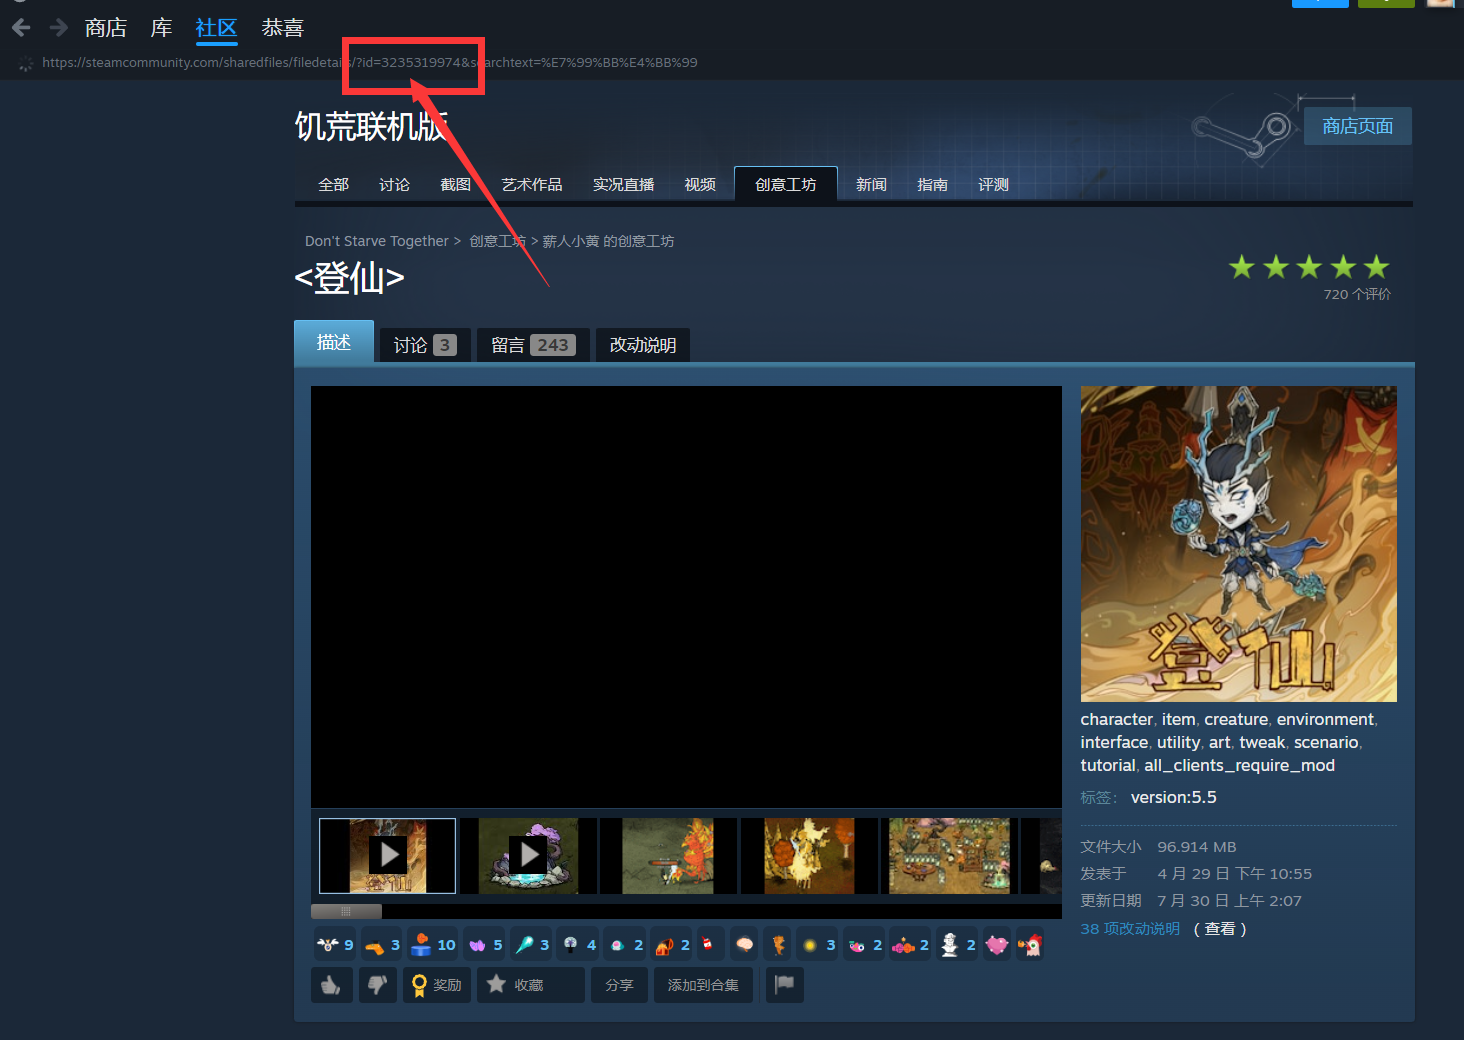Image resolution: width=1464 pixels, height=1040 pixels.
Task: Switch to the 截图 hub tab
Action: click(455, 185)
